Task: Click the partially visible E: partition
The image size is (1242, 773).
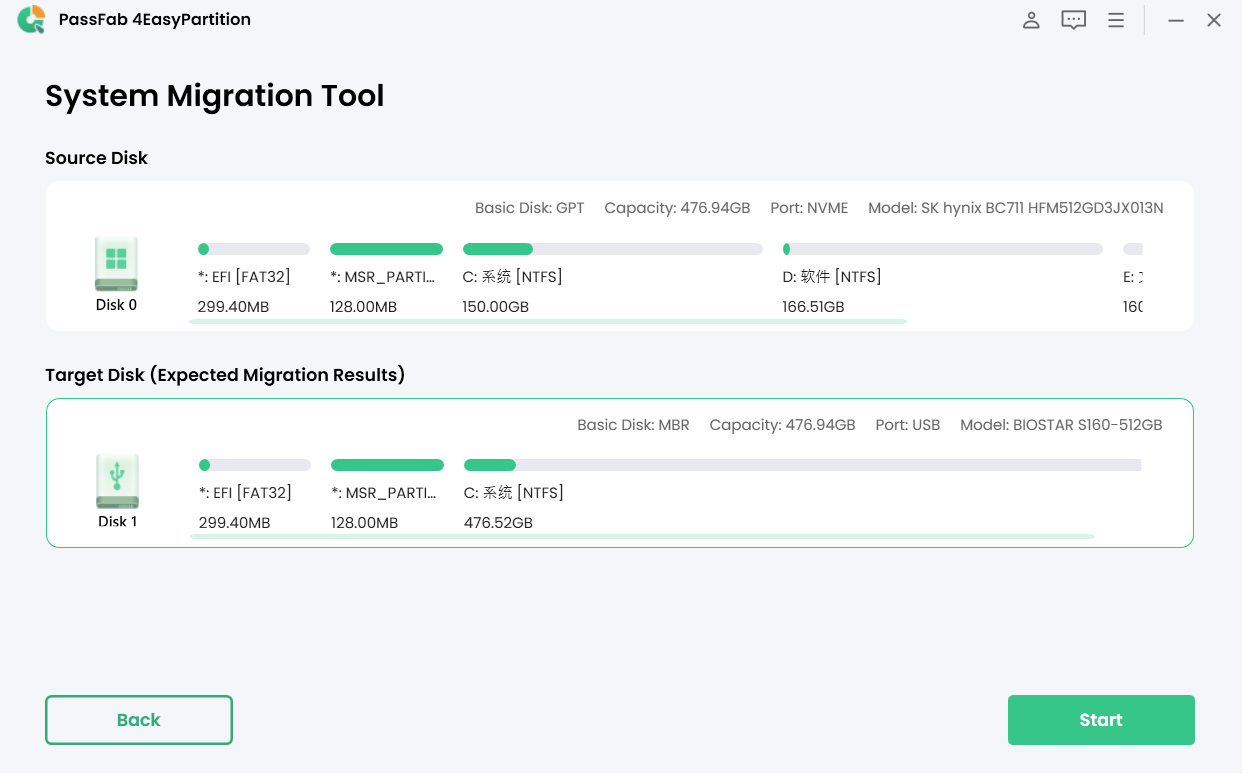Action: pos(1135,276)
